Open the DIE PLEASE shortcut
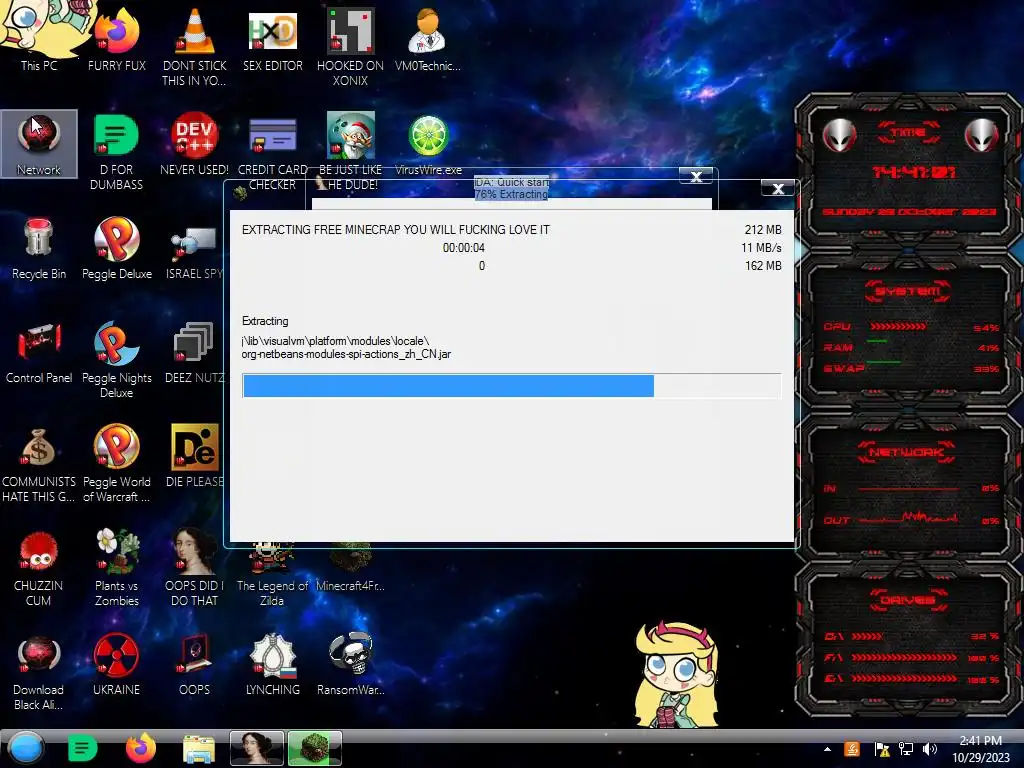This screenshot has width=1024, height=768. tap(195, 456)
